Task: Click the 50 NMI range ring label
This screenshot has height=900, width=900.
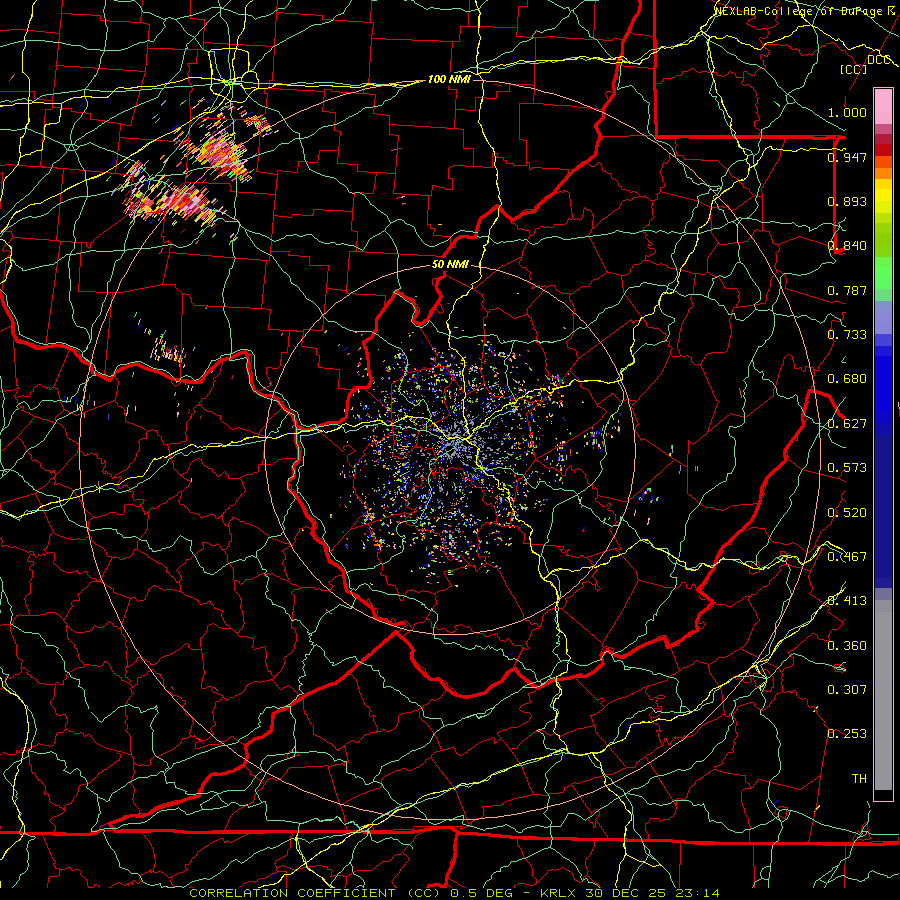Action: pyautogui.click(x=450, y=265)
